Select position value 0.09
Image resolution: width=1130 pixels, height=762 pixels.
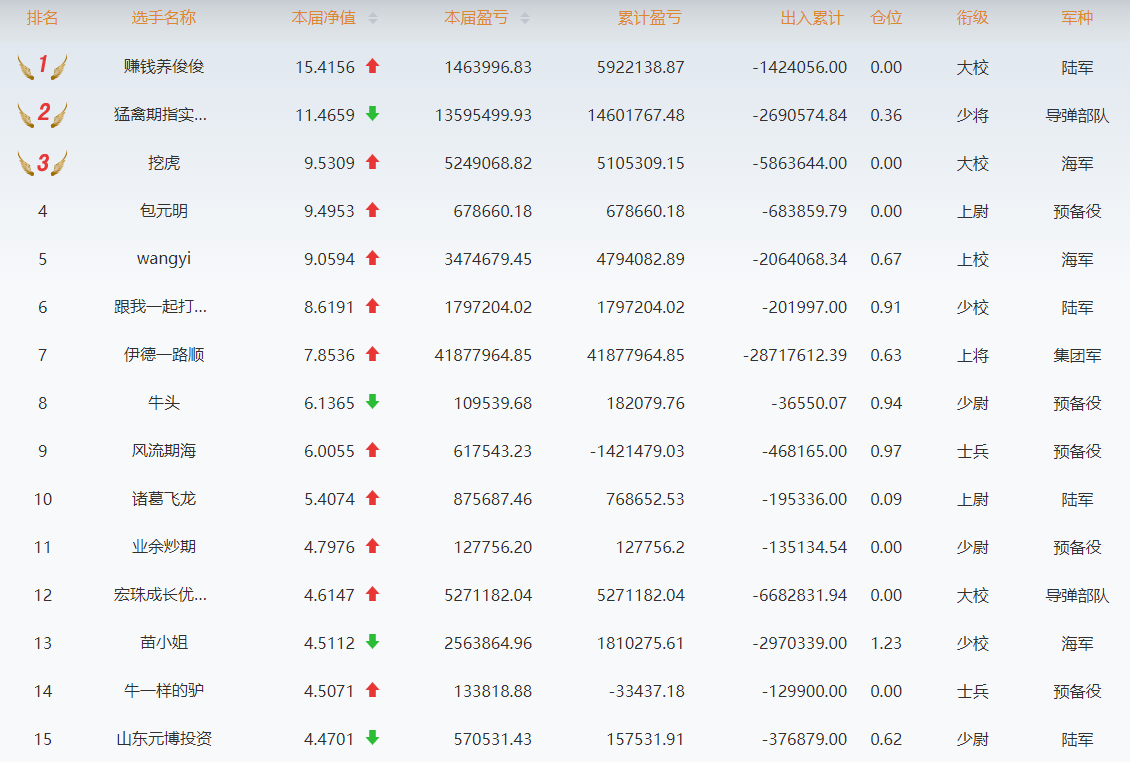point(886,499)
